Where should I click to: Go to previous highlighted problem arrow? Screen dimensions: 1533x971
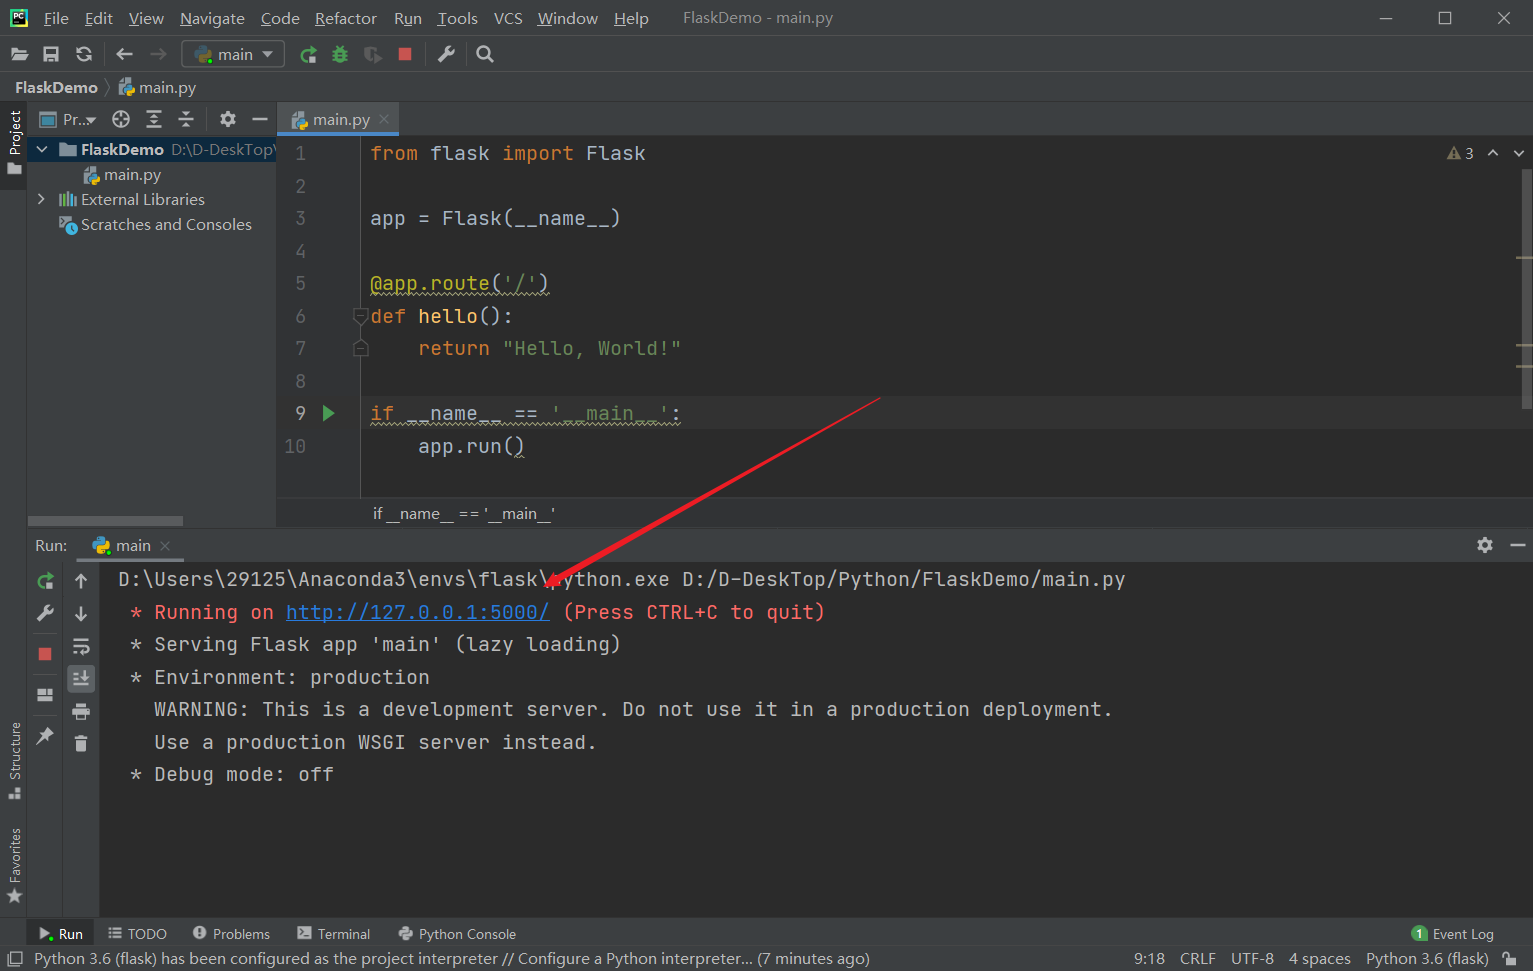[1493, 153]
